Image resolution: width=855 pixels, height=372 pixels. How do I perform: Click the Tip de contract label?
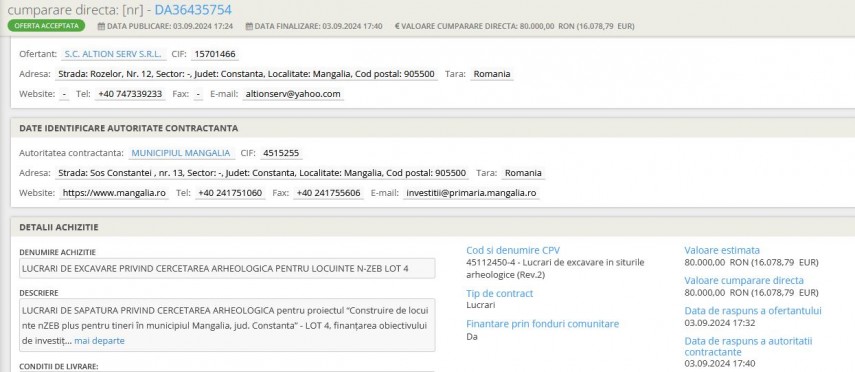499,293
